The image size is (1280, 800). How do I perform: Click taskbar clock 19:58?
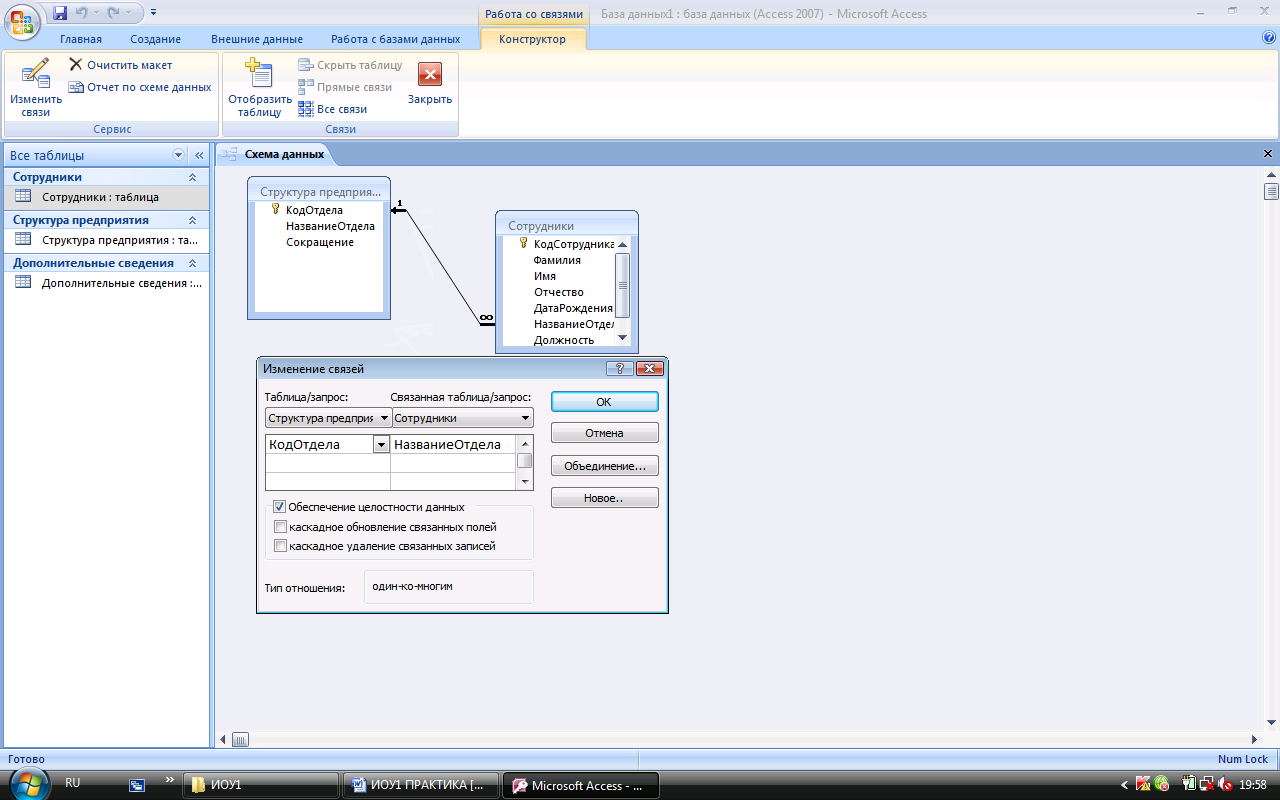[1253, 785]
